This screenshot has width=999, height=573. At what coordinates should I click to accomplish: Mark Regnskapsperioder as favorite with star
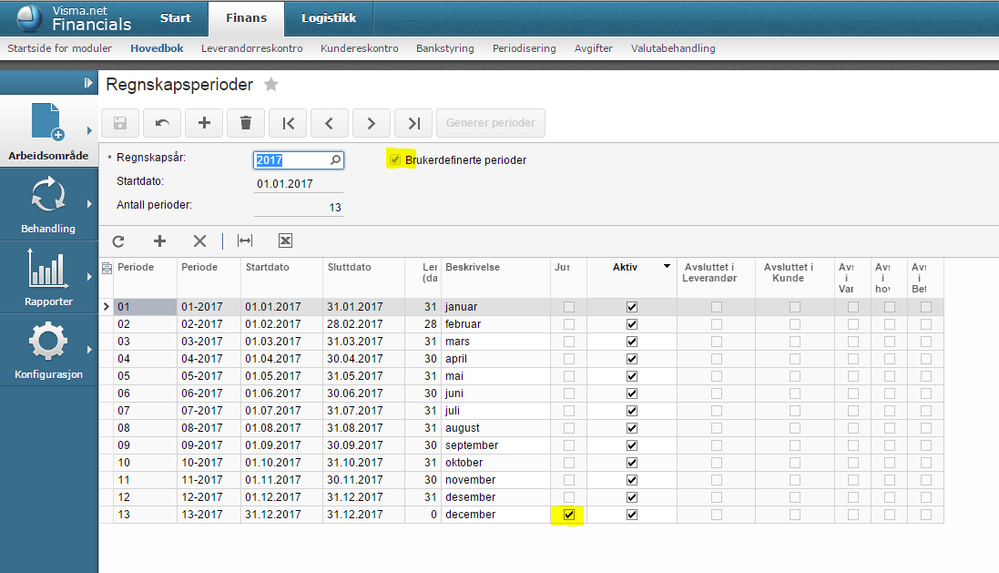271,84
